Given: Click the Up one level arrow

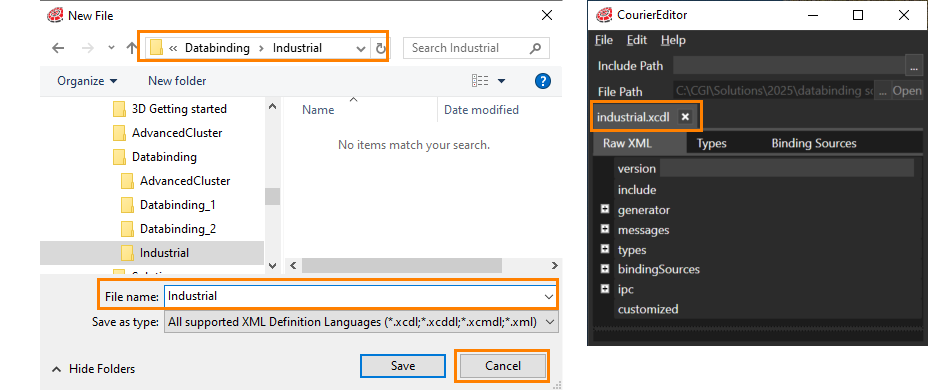Looking at the screenshot, I should (x=132, y=49).
